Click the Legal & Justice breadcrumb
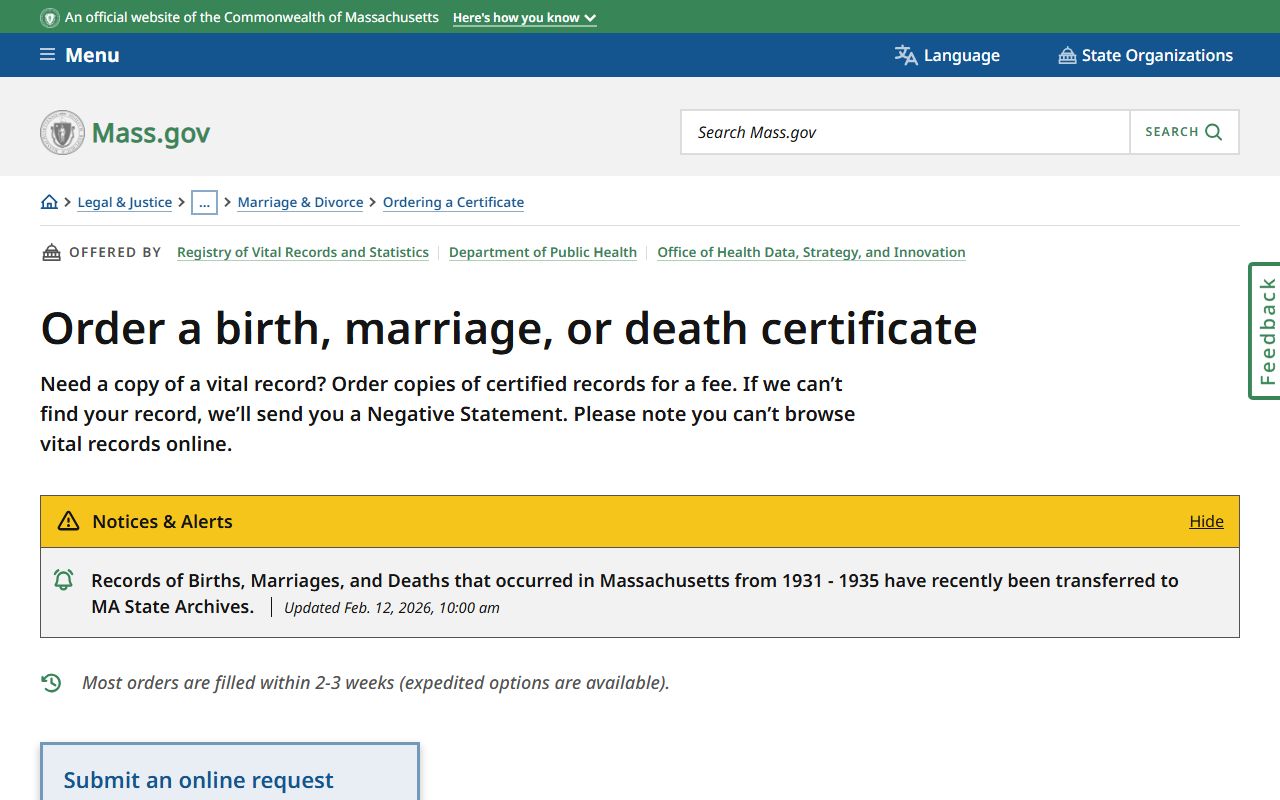The image size is (1280, 800). pyautogui.click(x=125, y=202)
